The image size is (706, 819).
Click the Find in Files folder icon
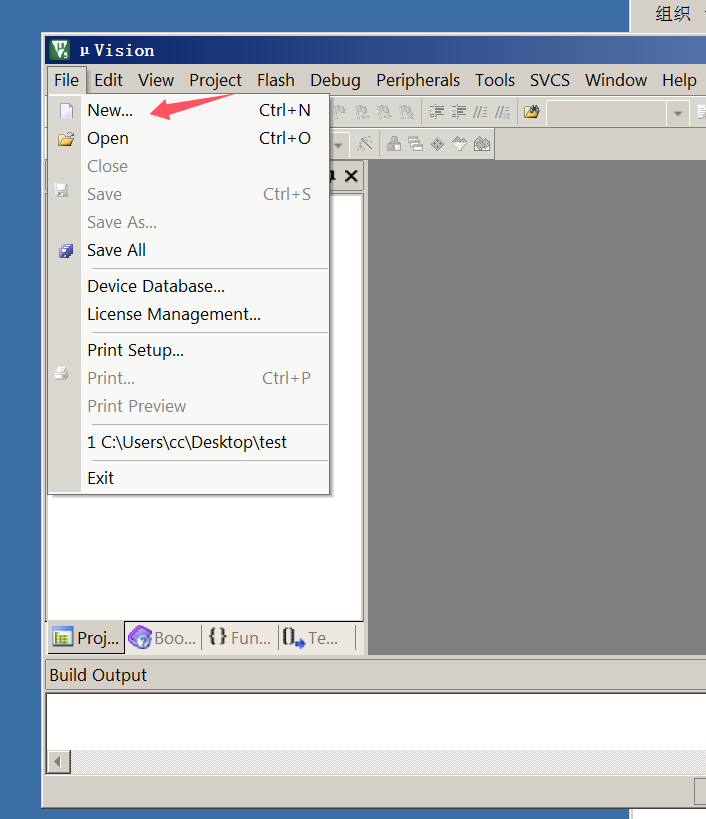tap(532, 112)
